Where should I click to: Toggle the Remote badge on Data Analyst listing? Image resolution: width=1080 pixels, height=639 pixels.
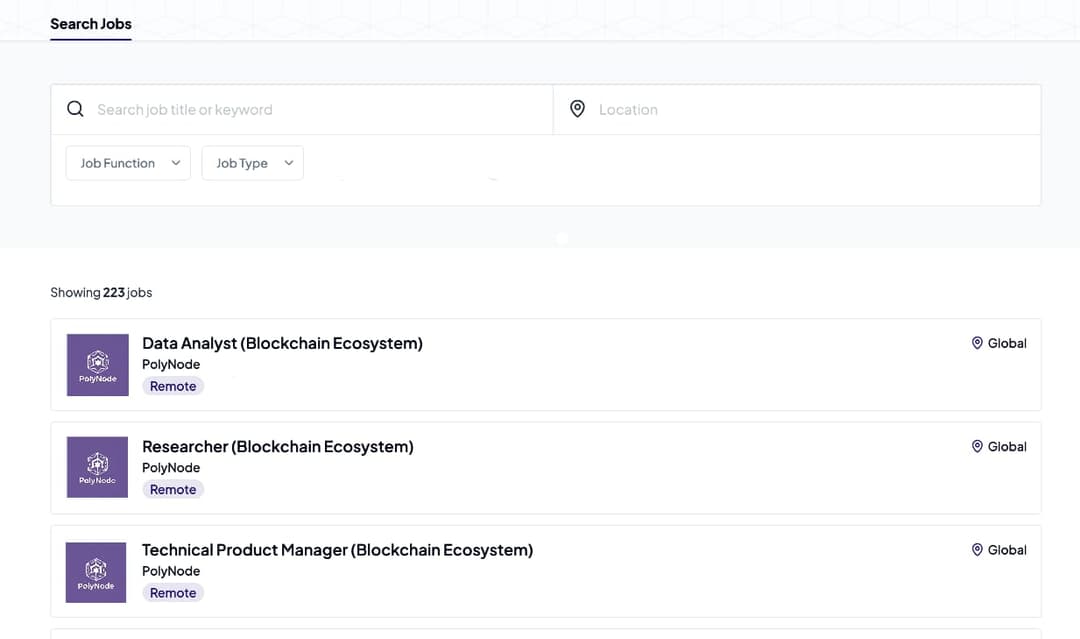point(172,385)
